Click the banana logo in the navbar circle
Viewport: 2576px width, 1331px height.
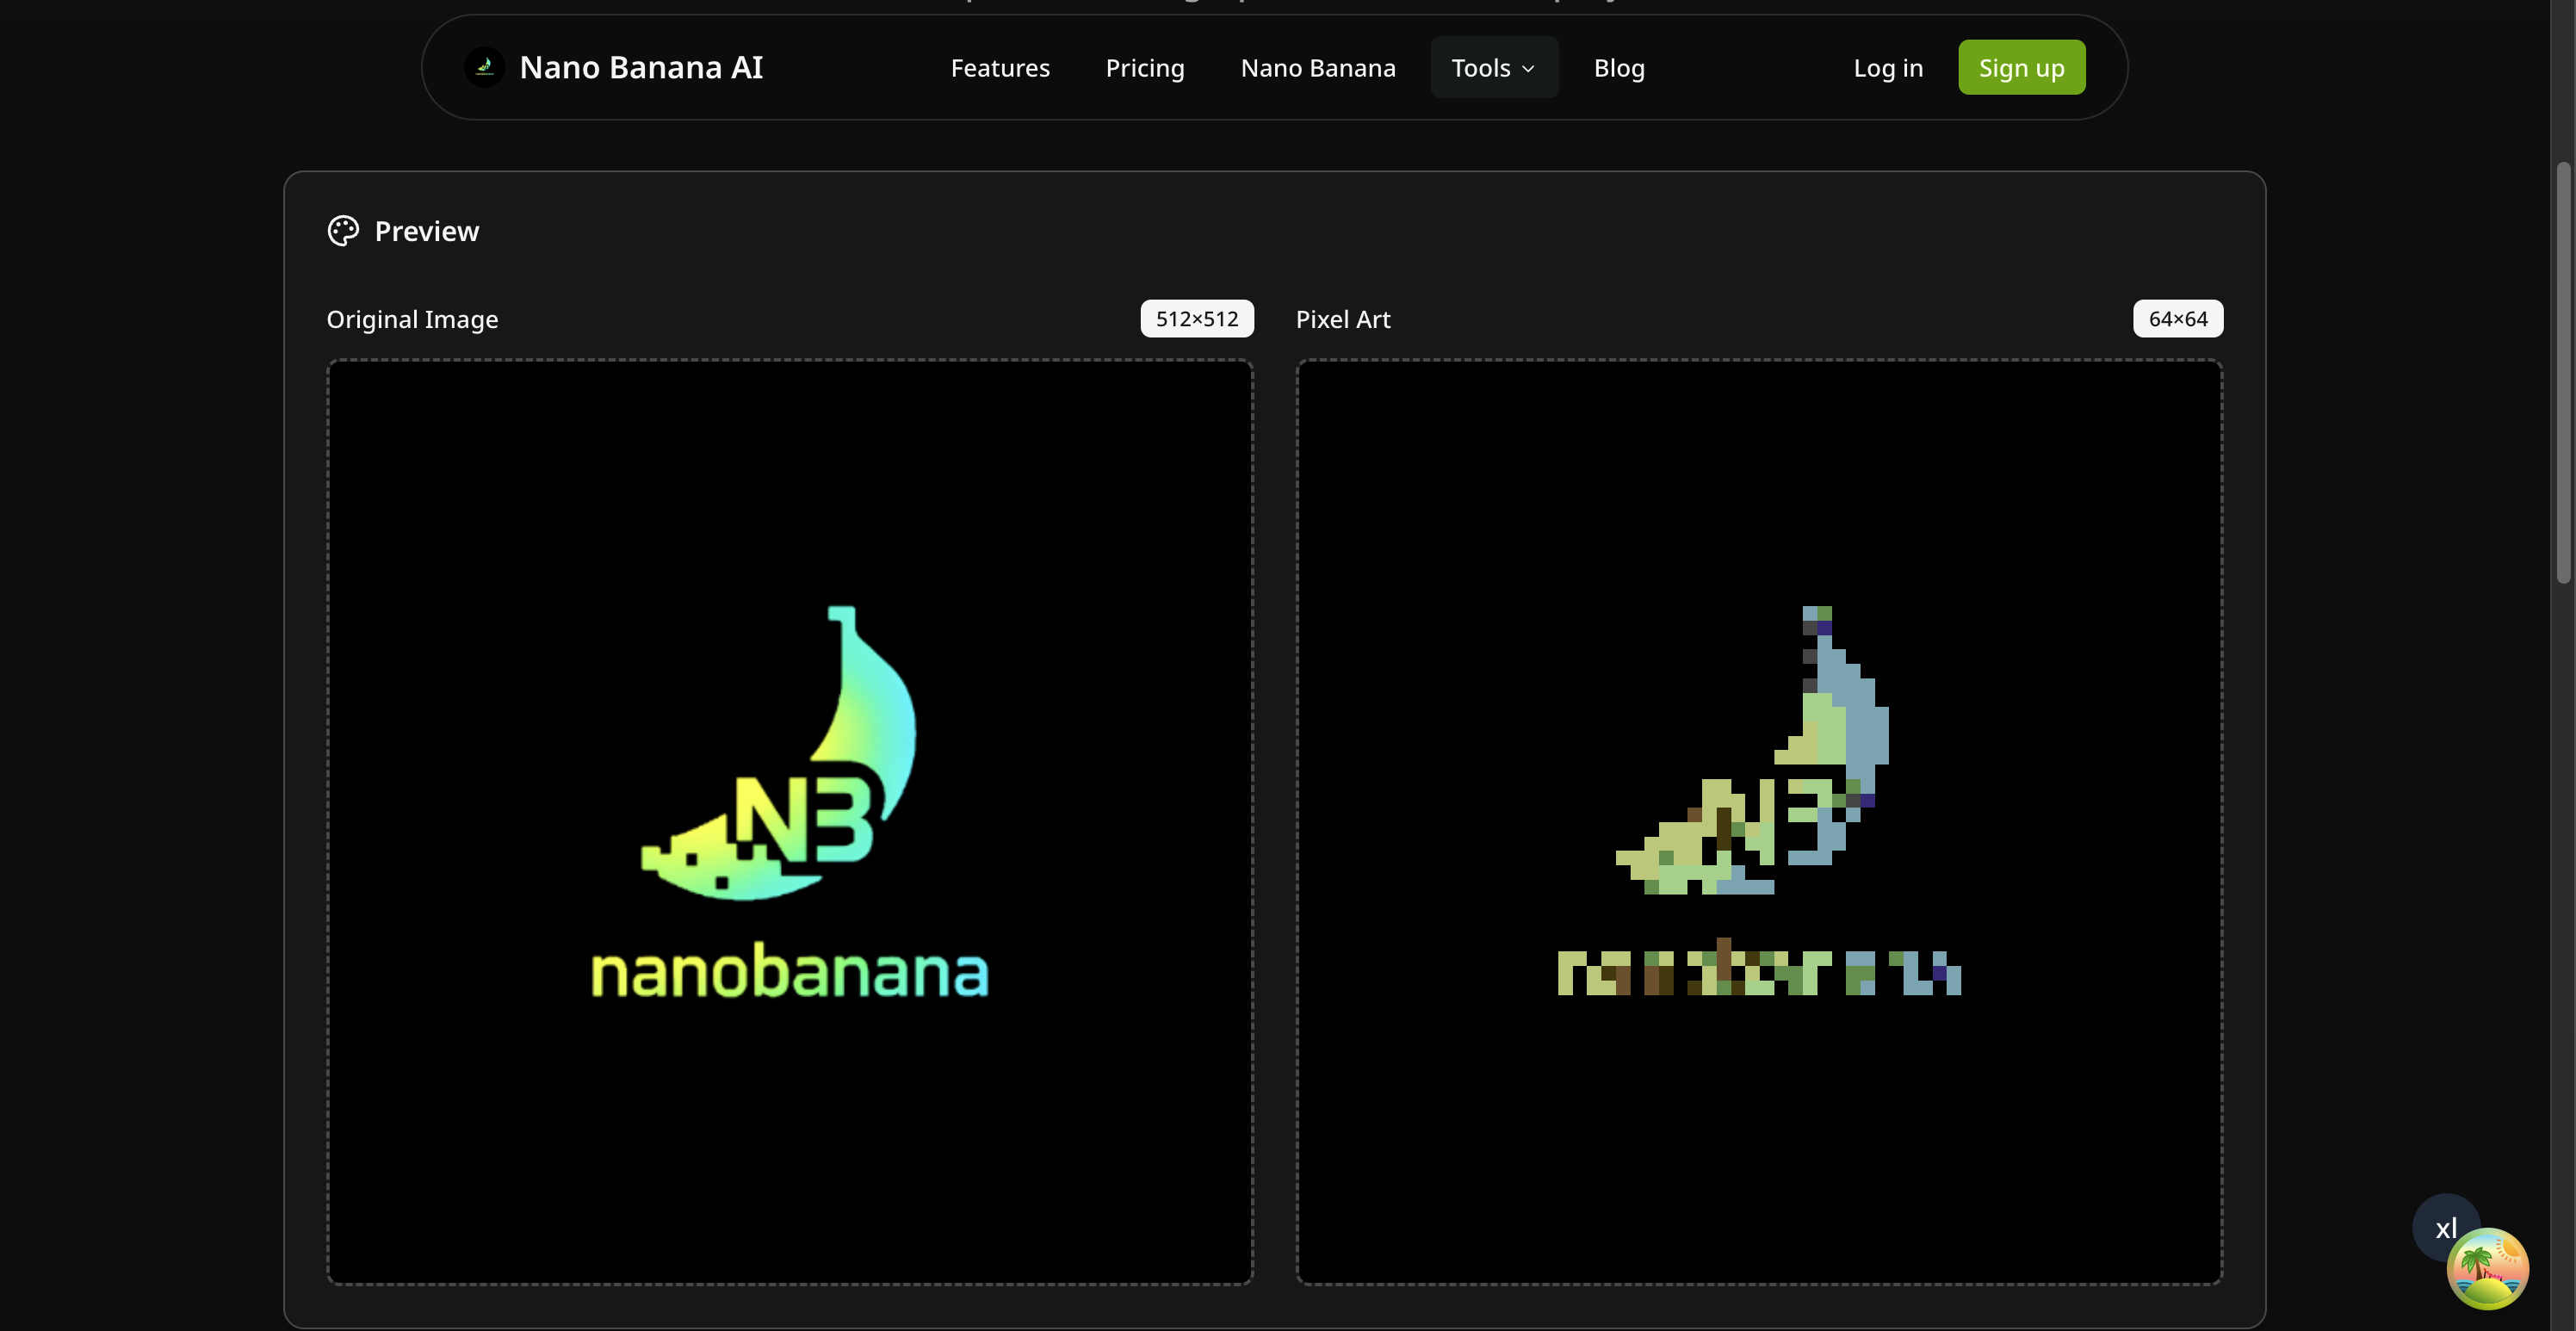(x=485, y=67)
